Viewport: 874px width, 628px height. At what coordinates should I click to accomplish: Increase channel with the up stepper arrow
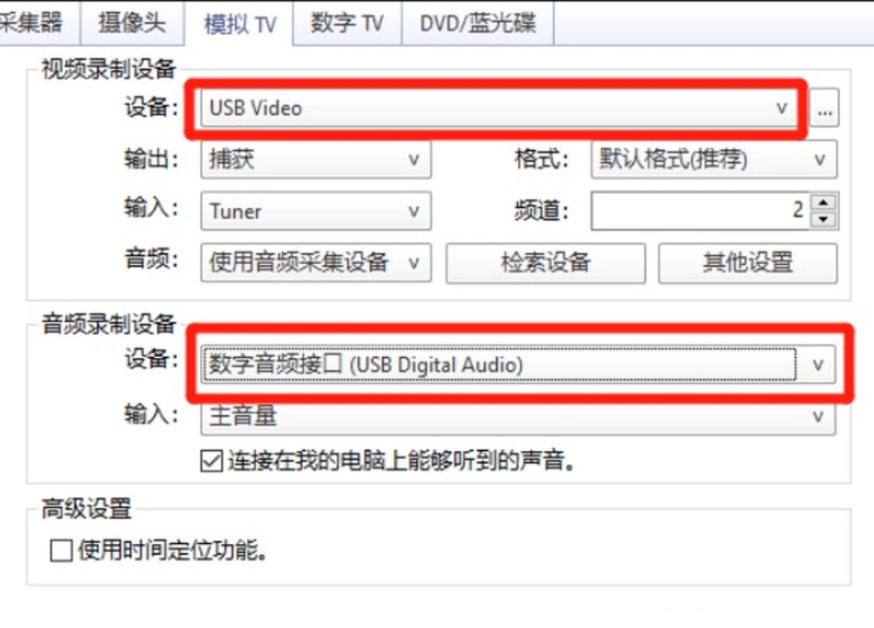(x=824, y=202)
